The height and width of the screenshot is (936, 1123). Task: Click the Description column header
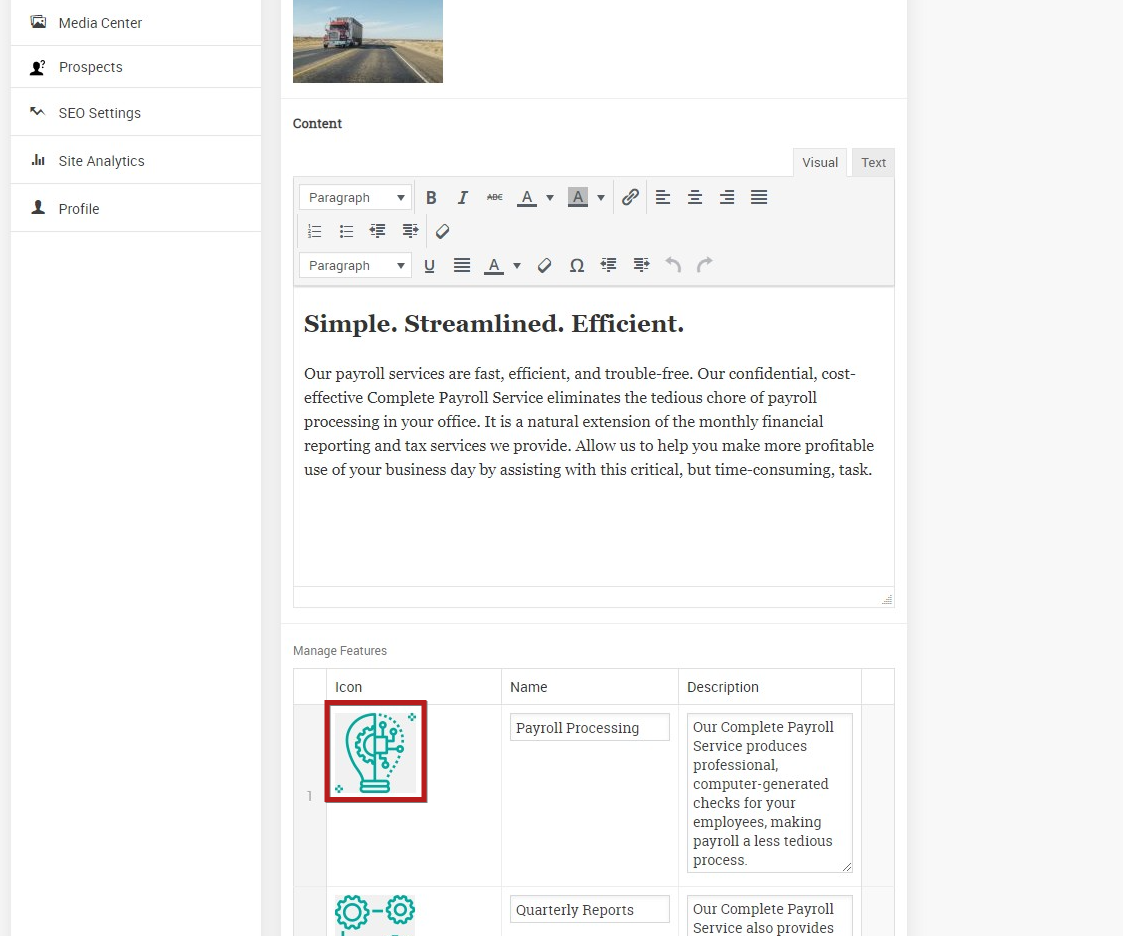[723, 687]
